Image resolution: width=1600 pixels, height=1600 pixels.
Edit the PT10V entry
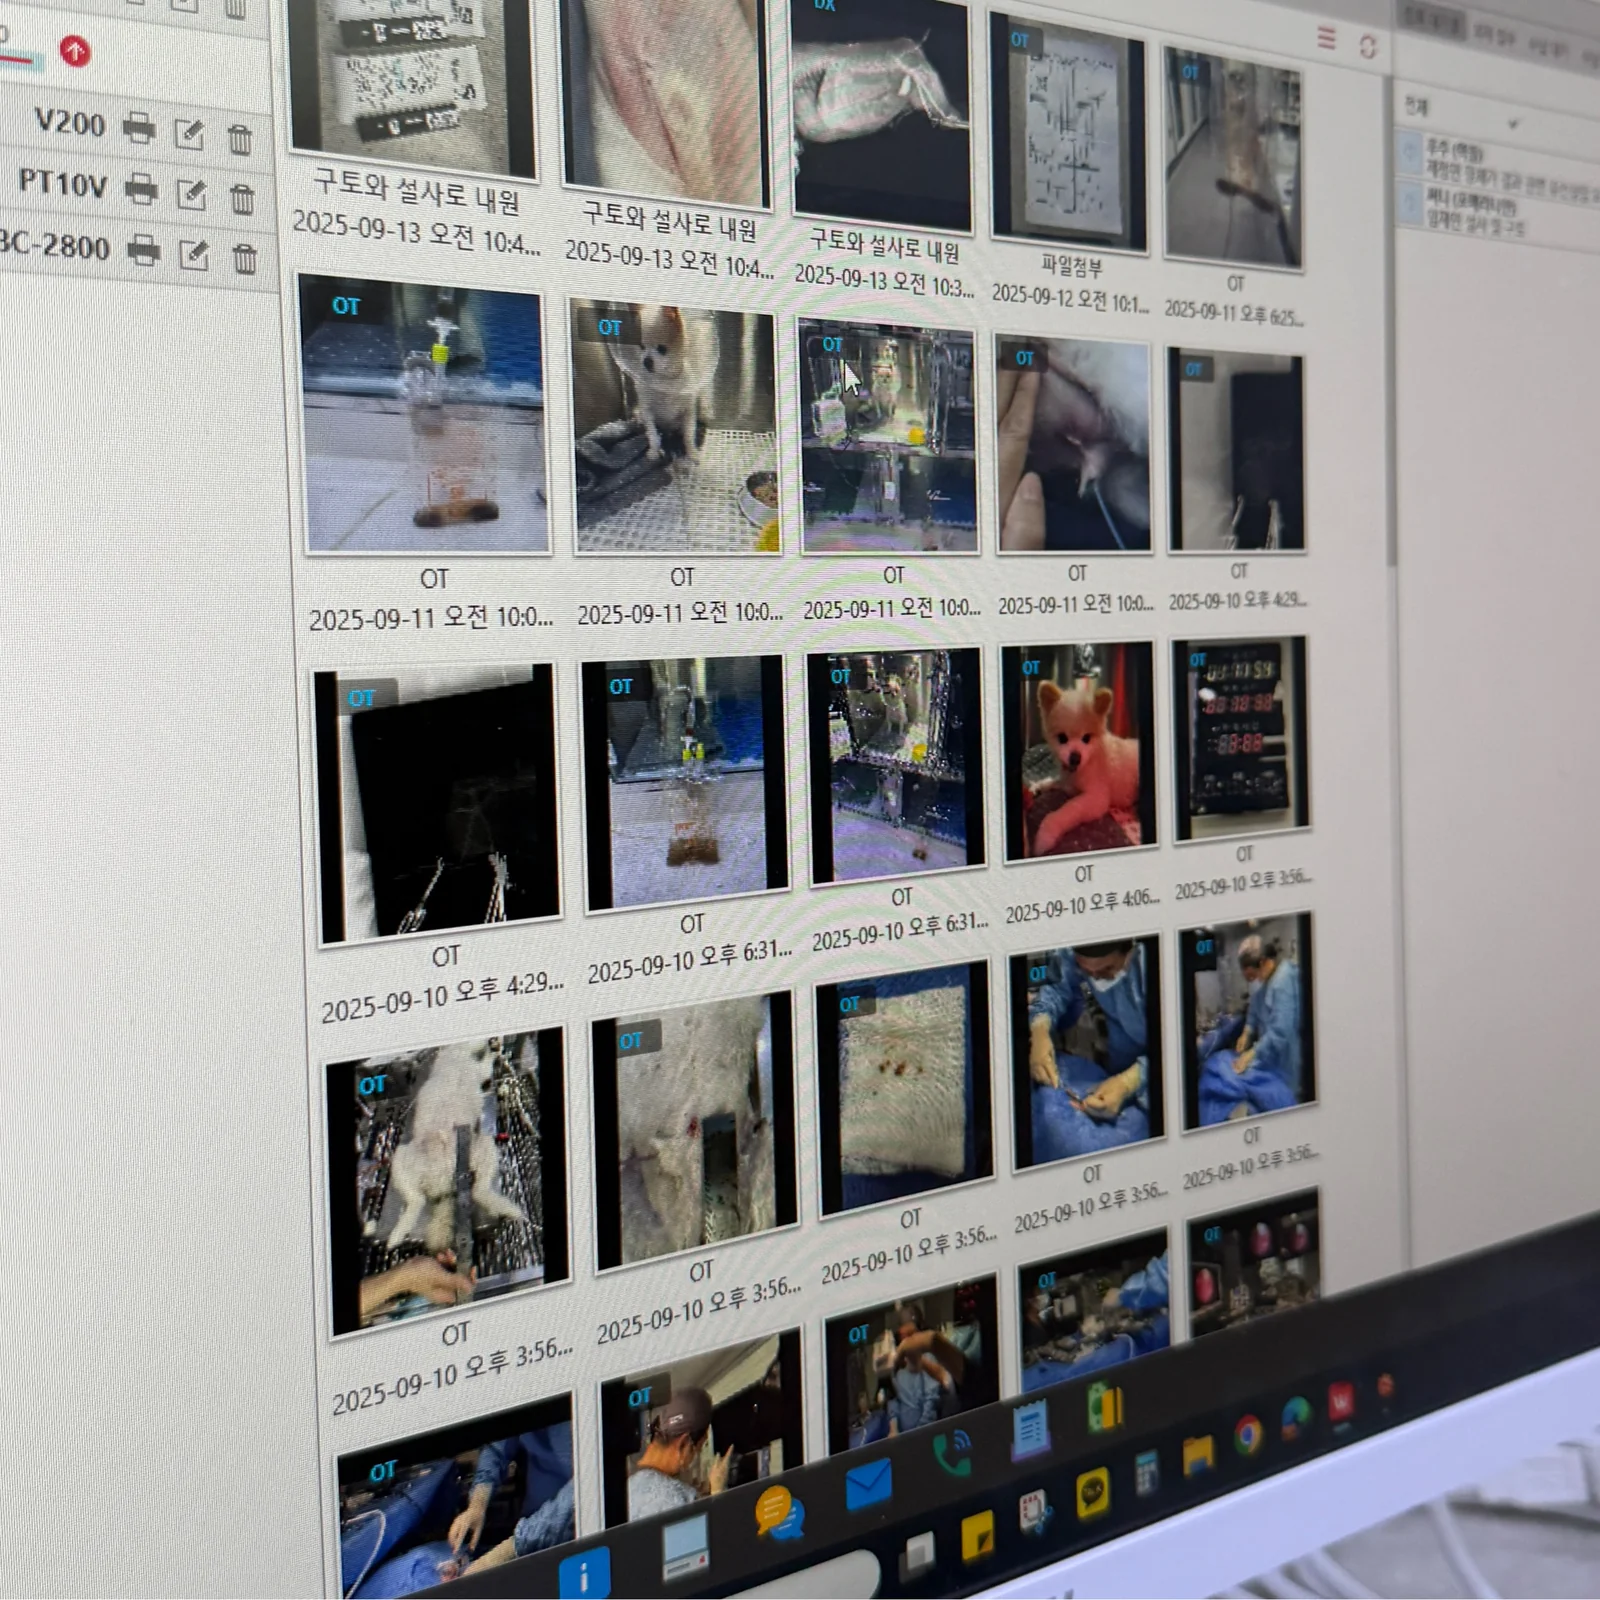(191, 194)
